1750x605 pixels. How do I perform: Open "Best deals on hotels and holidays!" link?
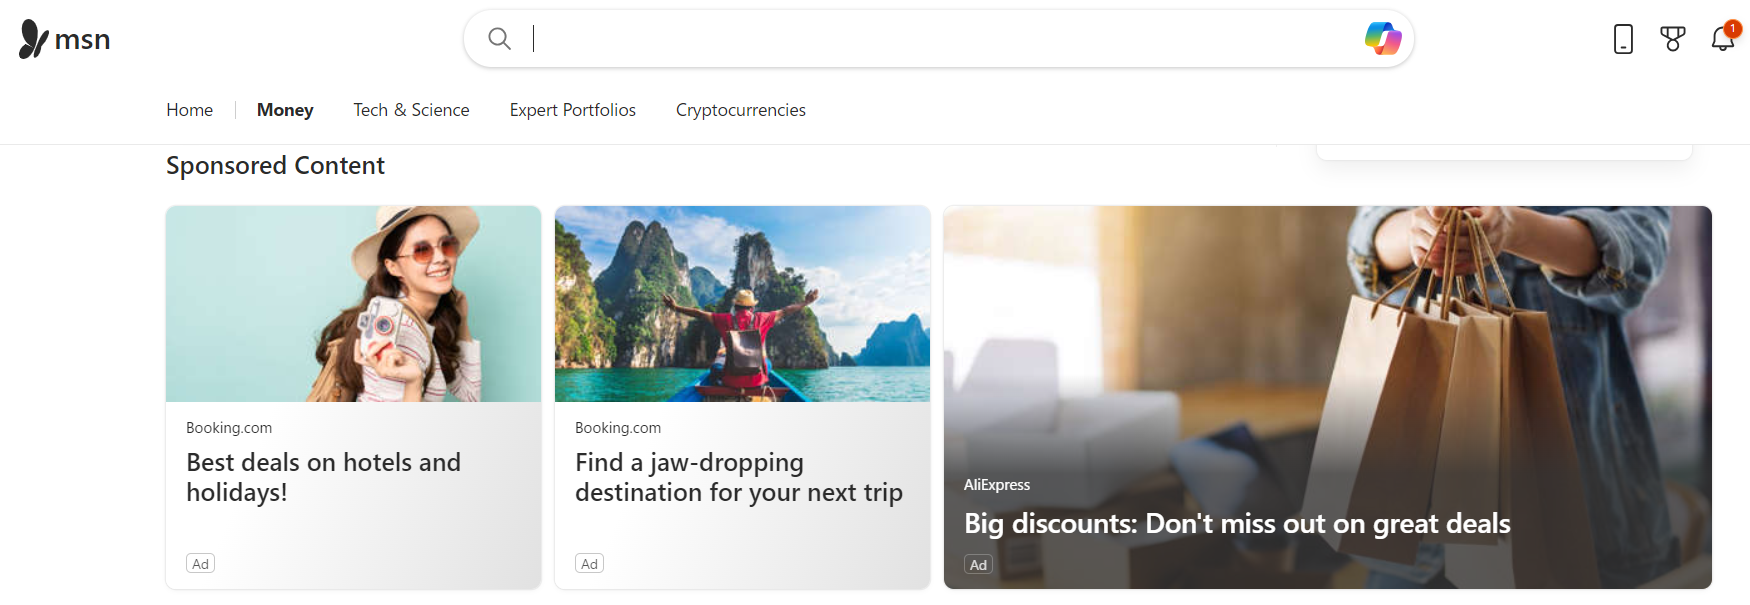point(323,477)
